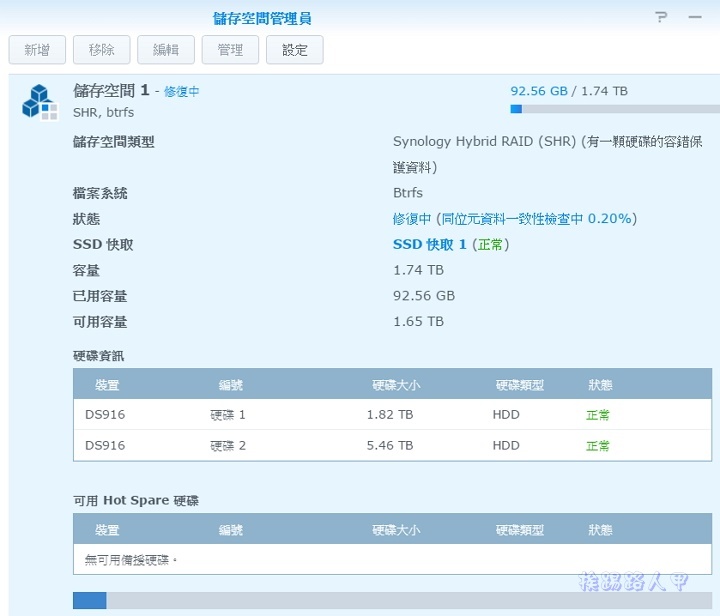Open the help question mark icon
Viewport: 720px width, 616px height.
coord(661,18)
